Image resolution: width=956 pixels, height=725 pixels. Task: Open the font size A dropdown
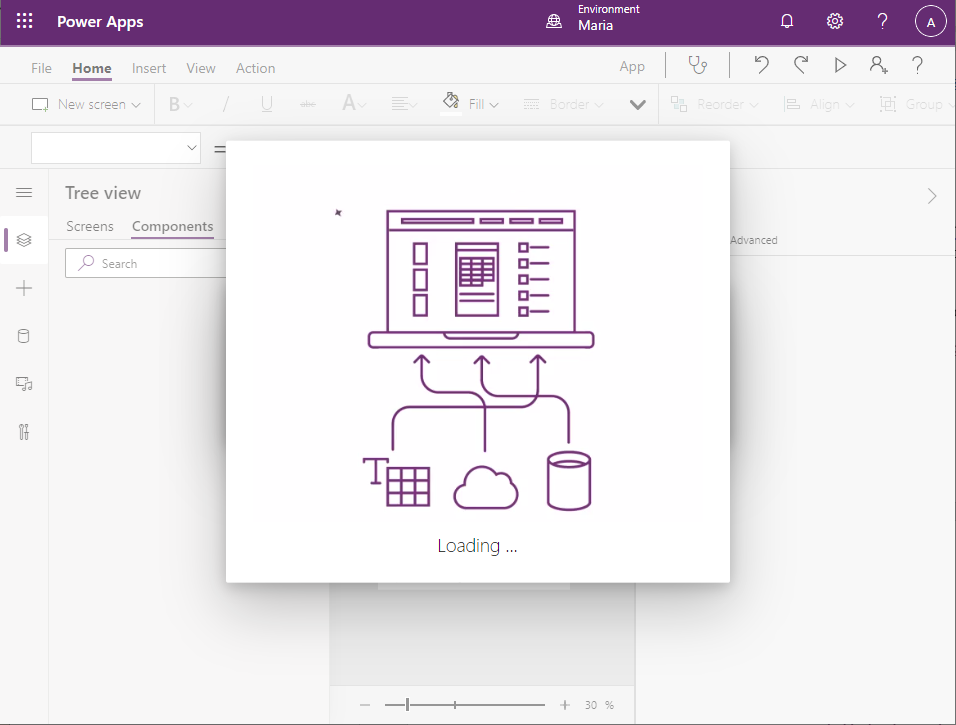click(x=354, y=104)
